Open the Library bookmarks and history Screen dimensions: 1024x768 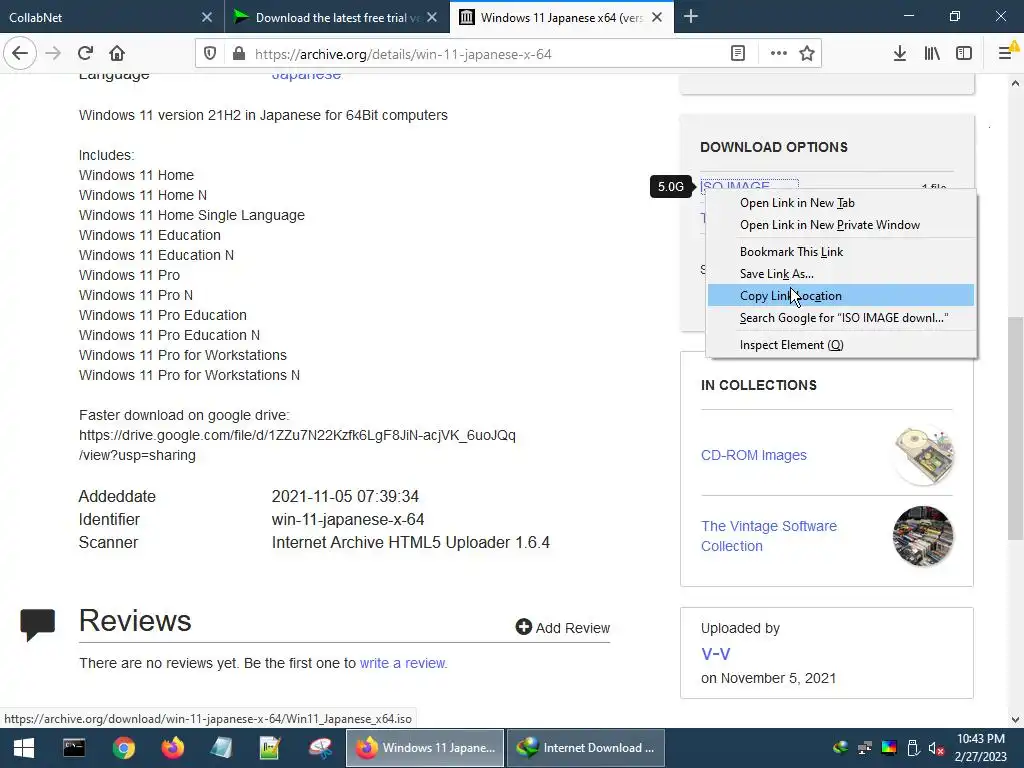pyautogui.click(x=932, y=54)
